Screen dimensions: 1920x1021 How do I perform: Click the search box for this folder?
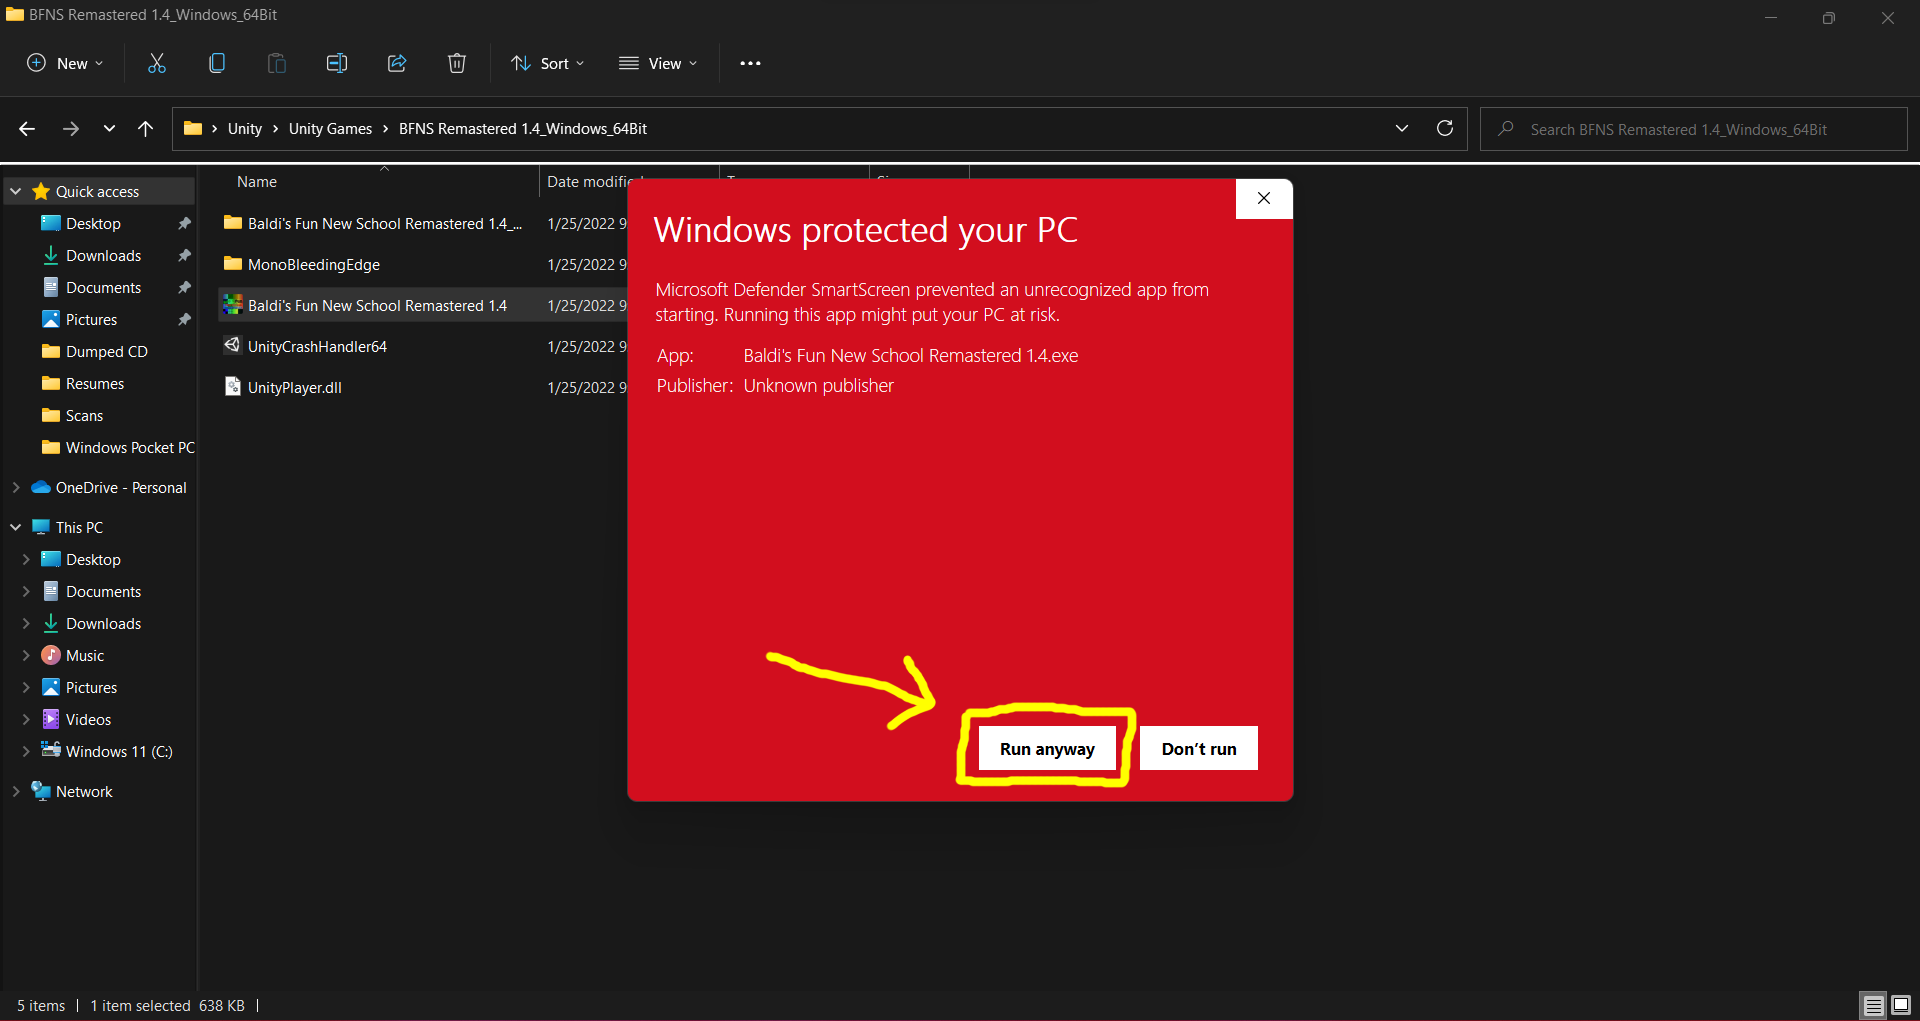(x=1694, y=129)
